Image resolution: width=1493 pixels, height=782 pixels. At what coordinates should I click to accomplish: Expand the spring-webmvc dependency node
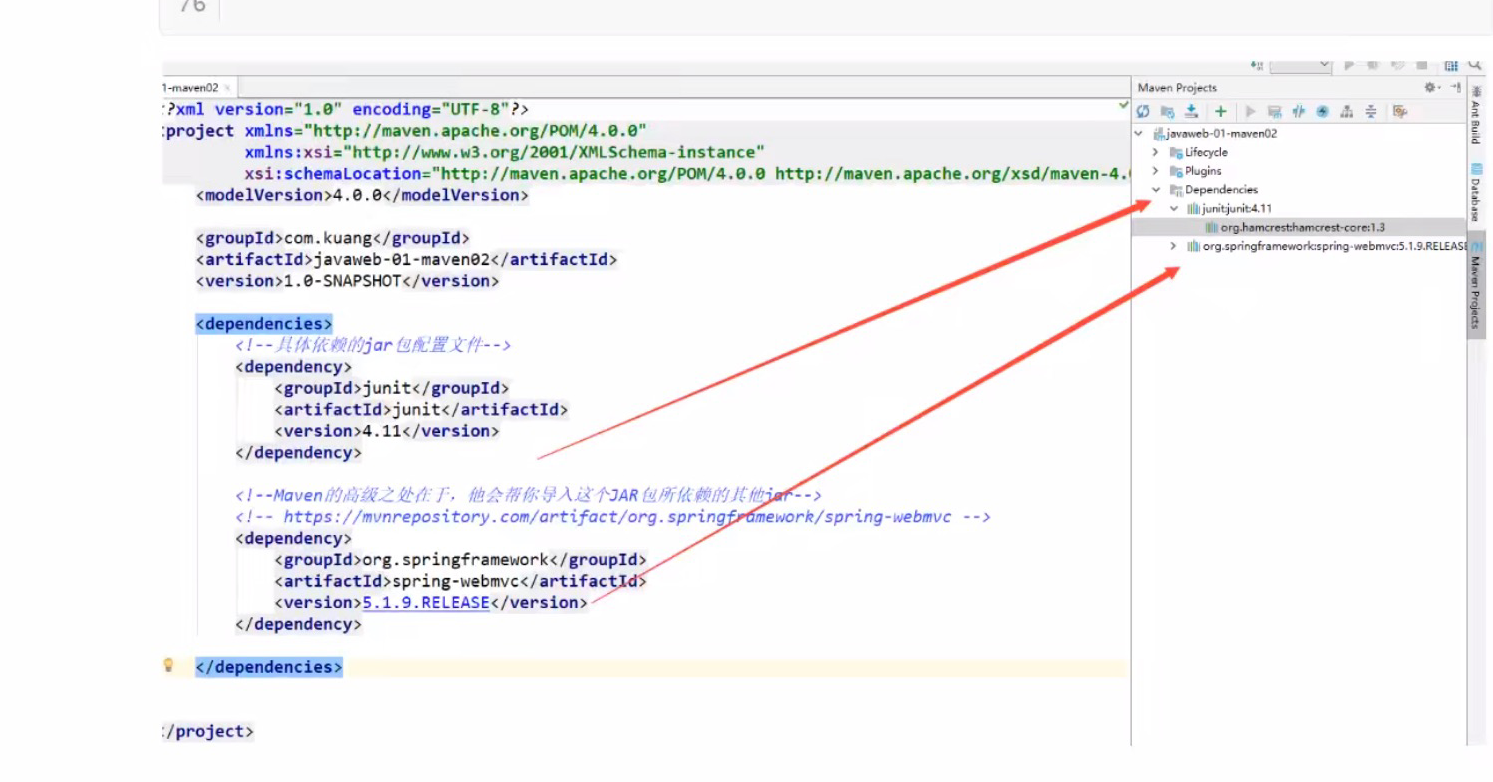click(x=1174, y=246)
